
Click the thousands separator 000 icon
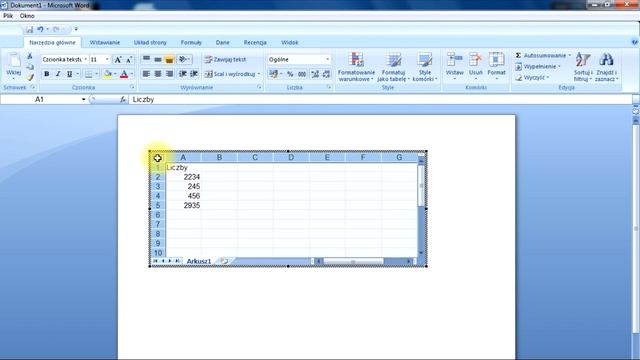[302, 74]
